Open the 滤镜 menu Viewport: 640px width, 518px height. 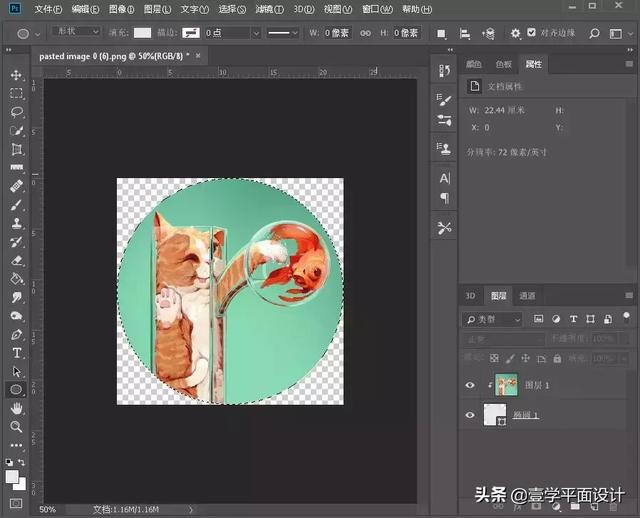click(x=269, y=9)
